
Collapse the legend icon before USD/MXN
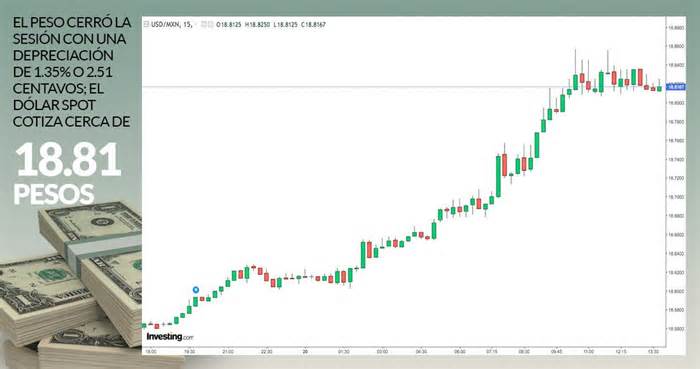[146, 25]
